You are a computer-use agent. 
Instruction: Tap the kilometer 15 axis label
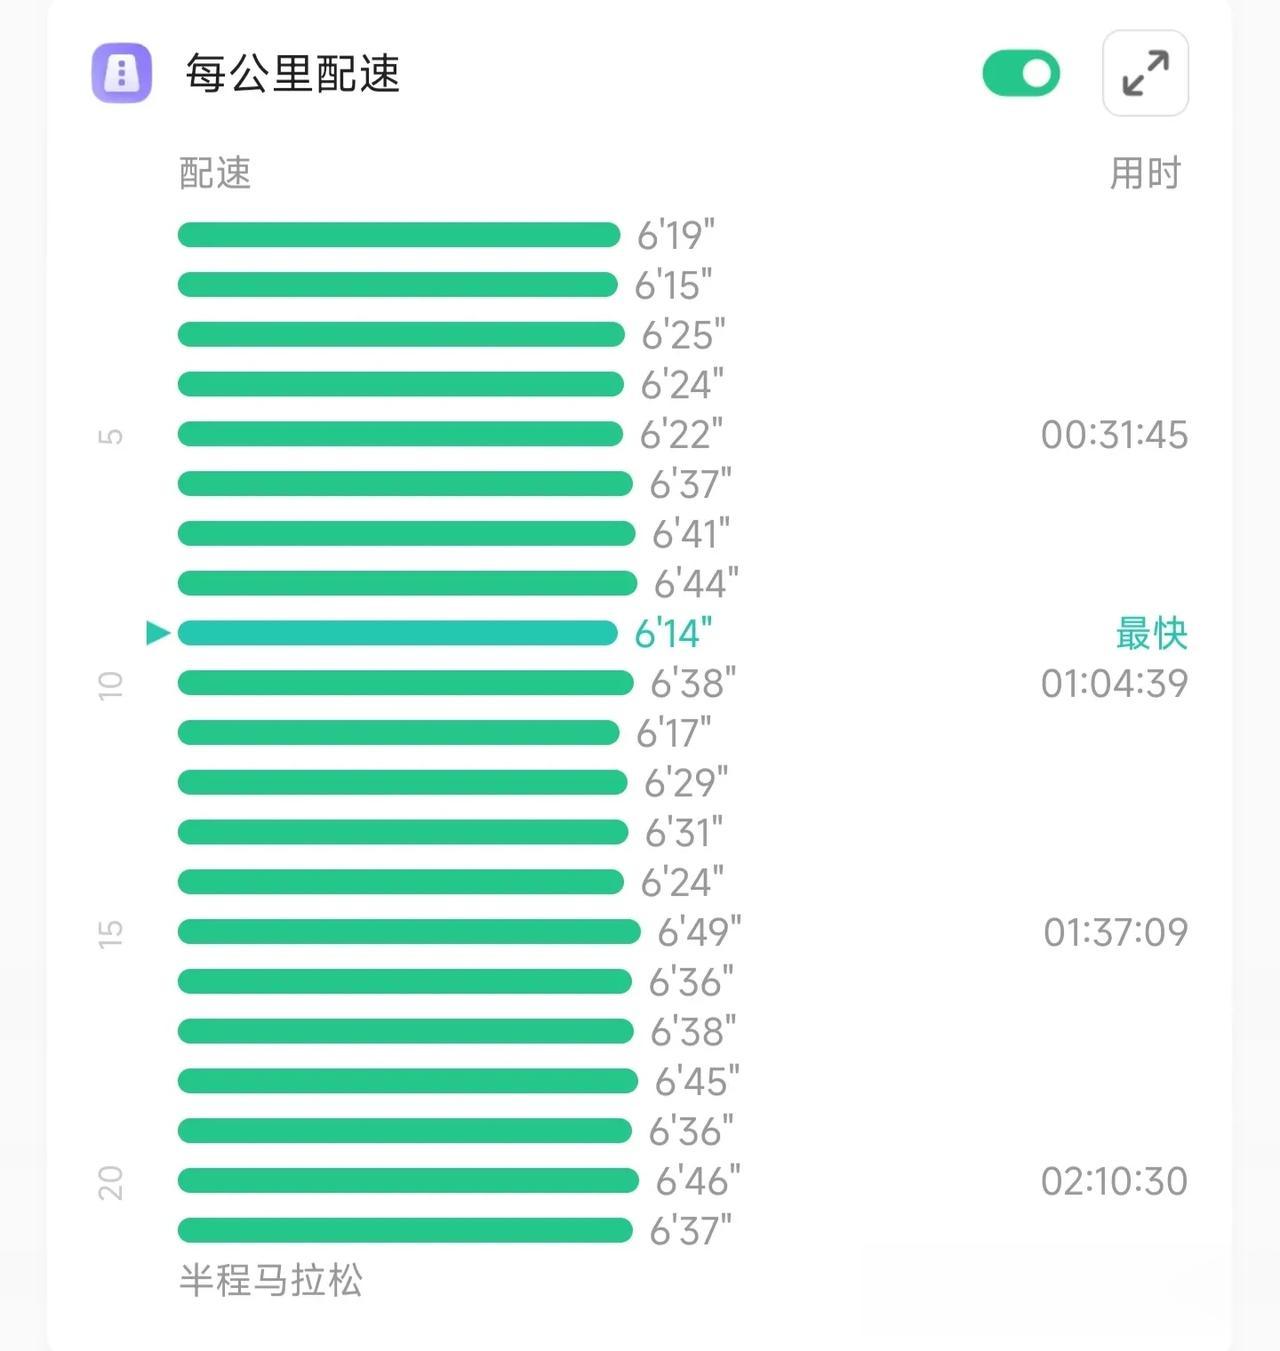pyautogui.click(x=110, y=934)
